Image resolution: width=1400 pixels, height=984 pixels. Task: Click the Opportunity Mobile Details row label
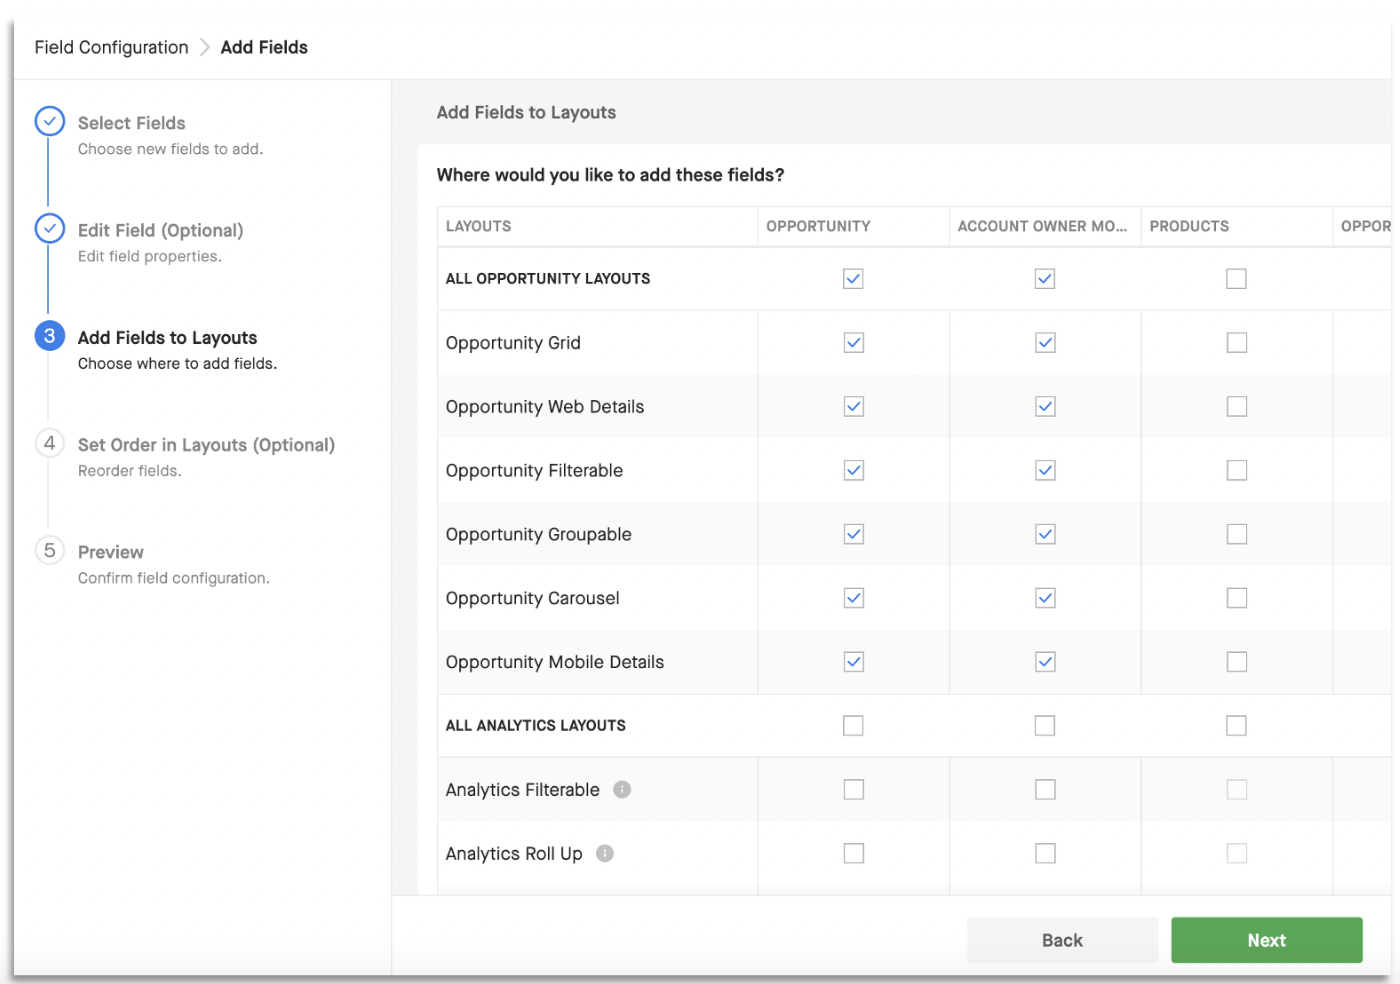(555, 662)
